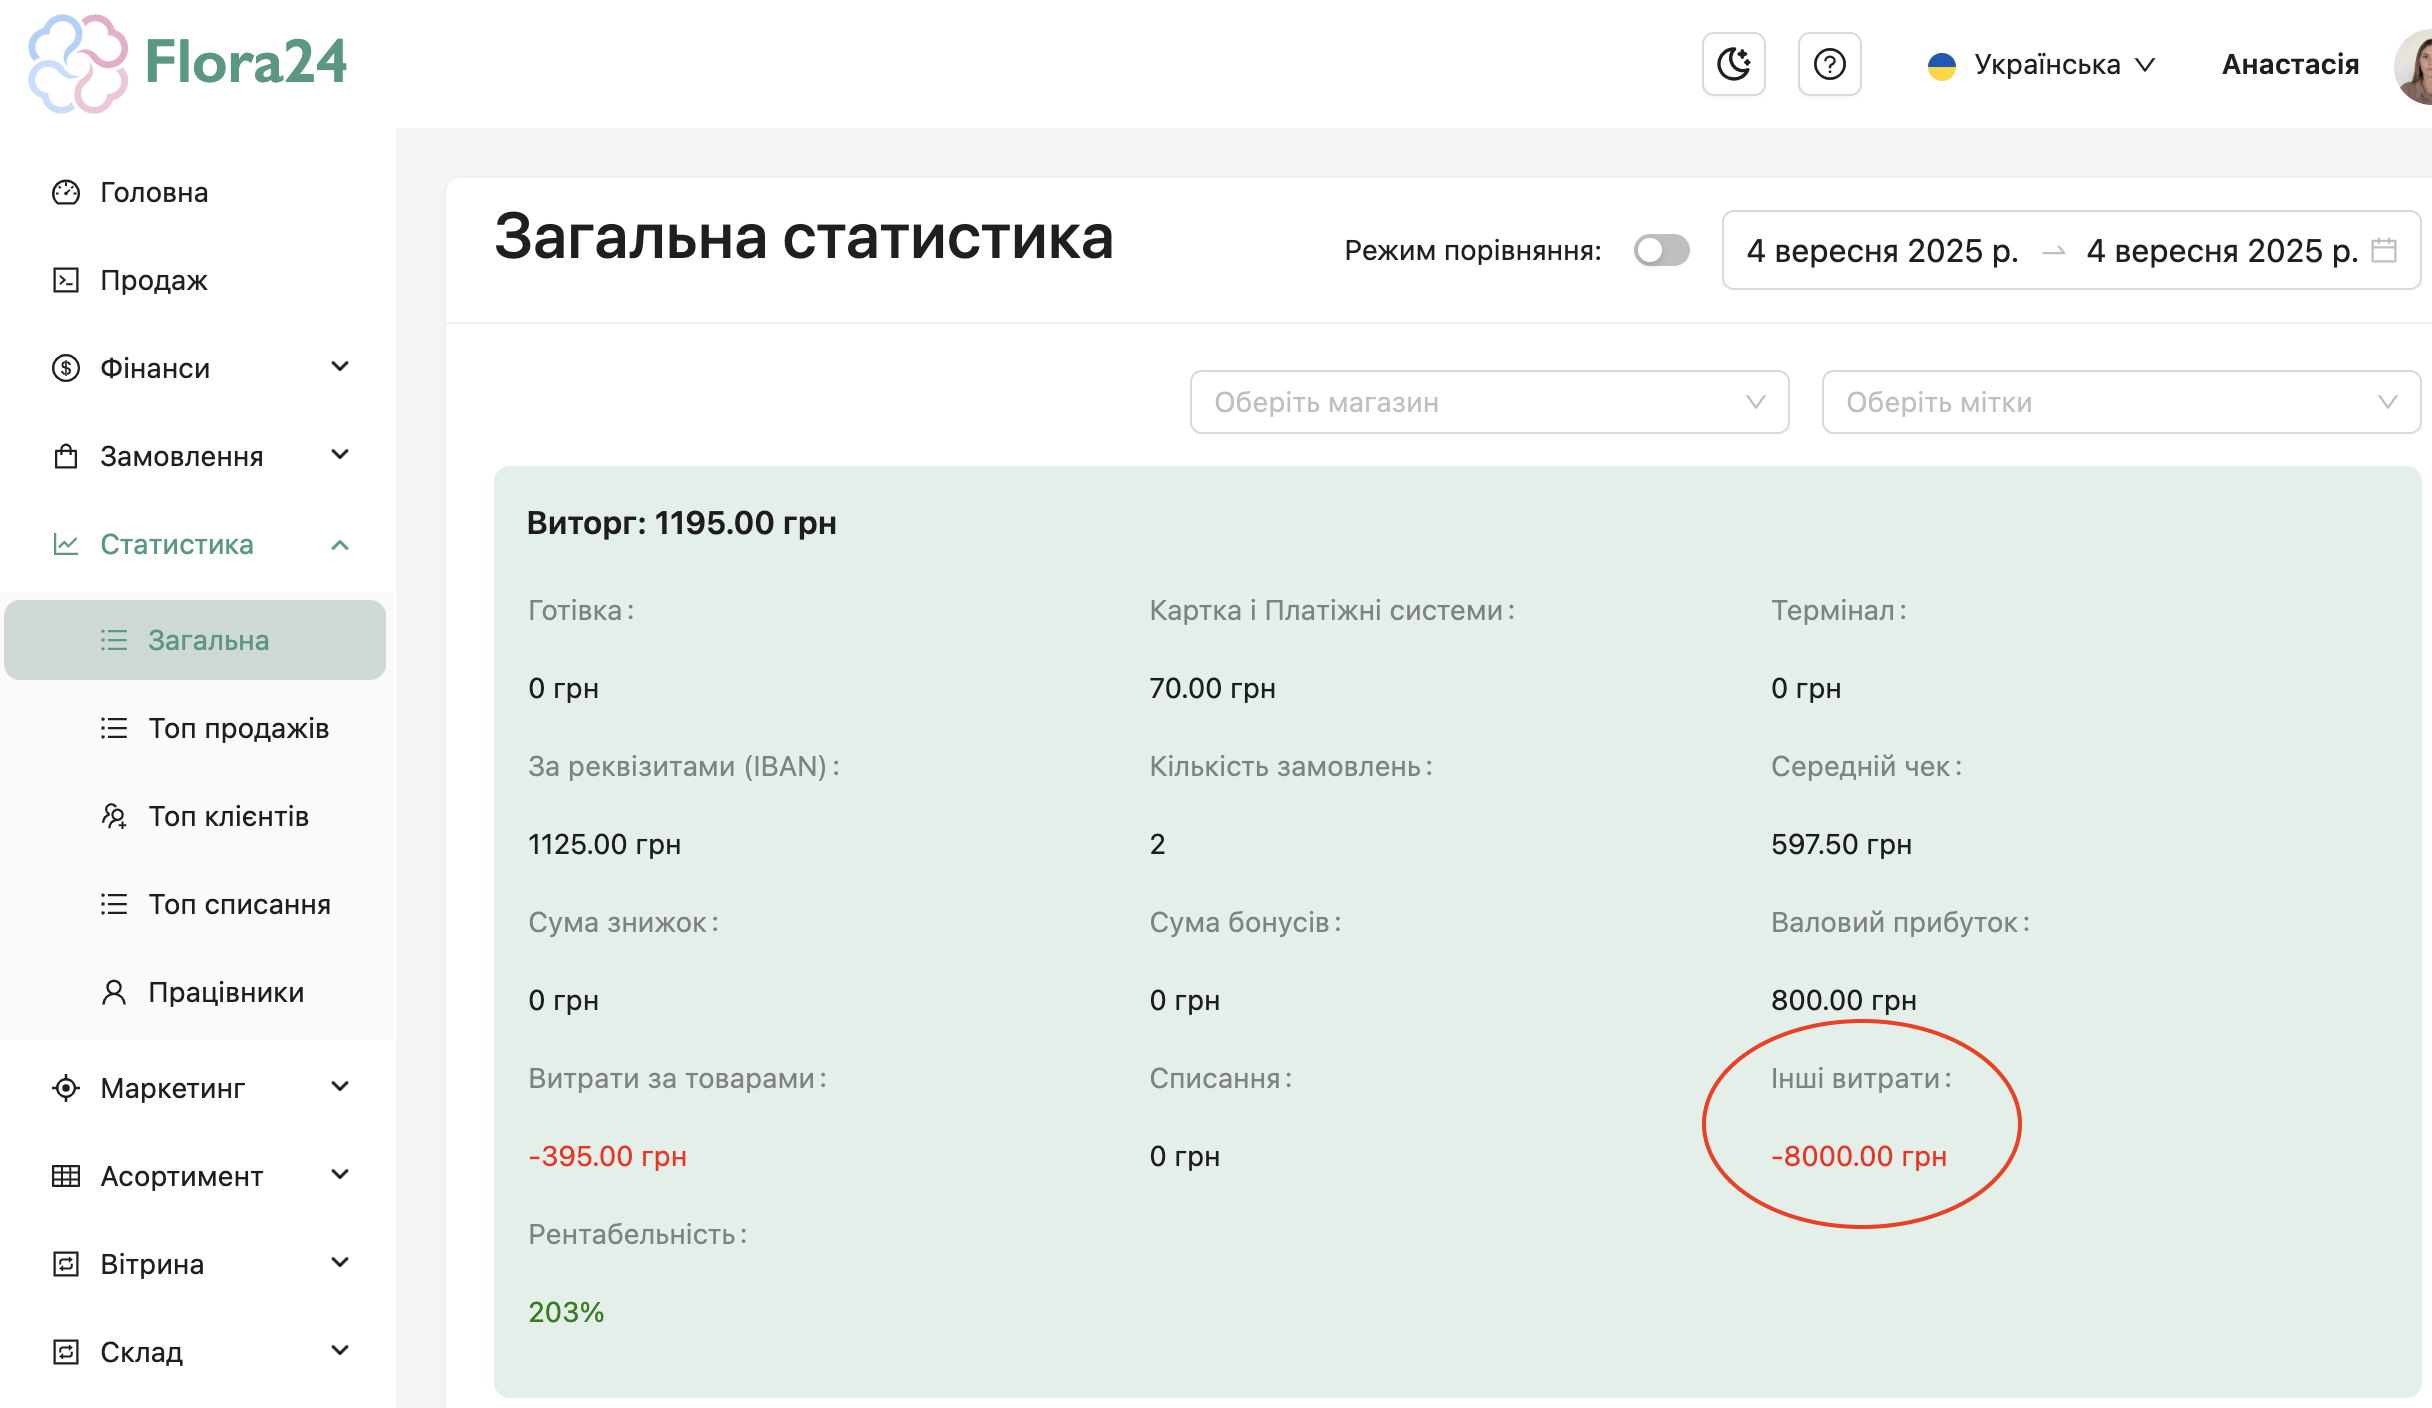Open the Оберіть мітки dropdown

pyautogui.click(x=2120, y=402)
